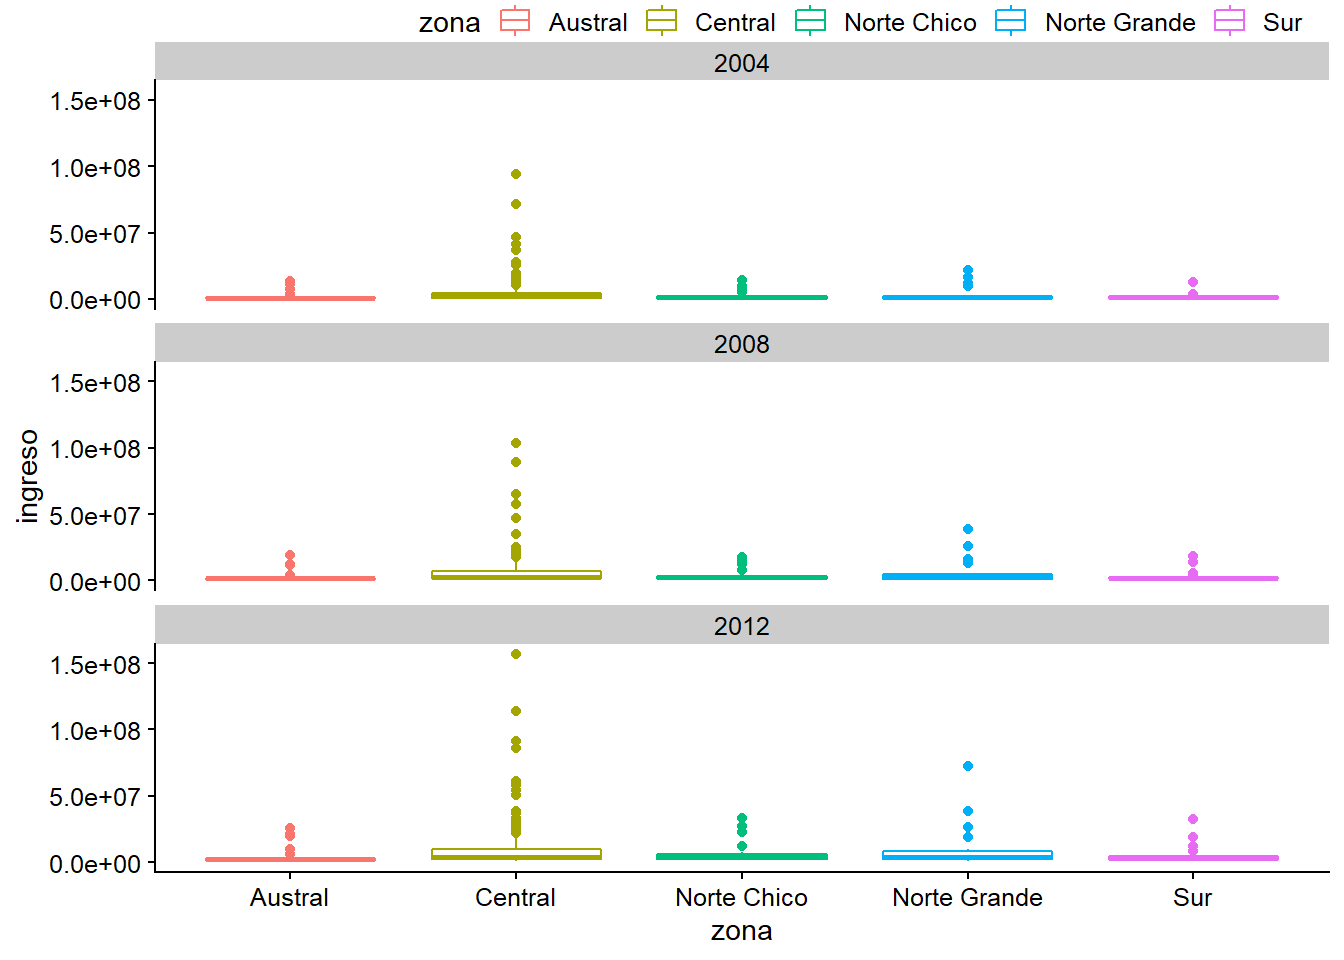This screenshot has height=960, width=1344.
Task: Click the "ingreso" y-axis title
Action: click(28, 476)
